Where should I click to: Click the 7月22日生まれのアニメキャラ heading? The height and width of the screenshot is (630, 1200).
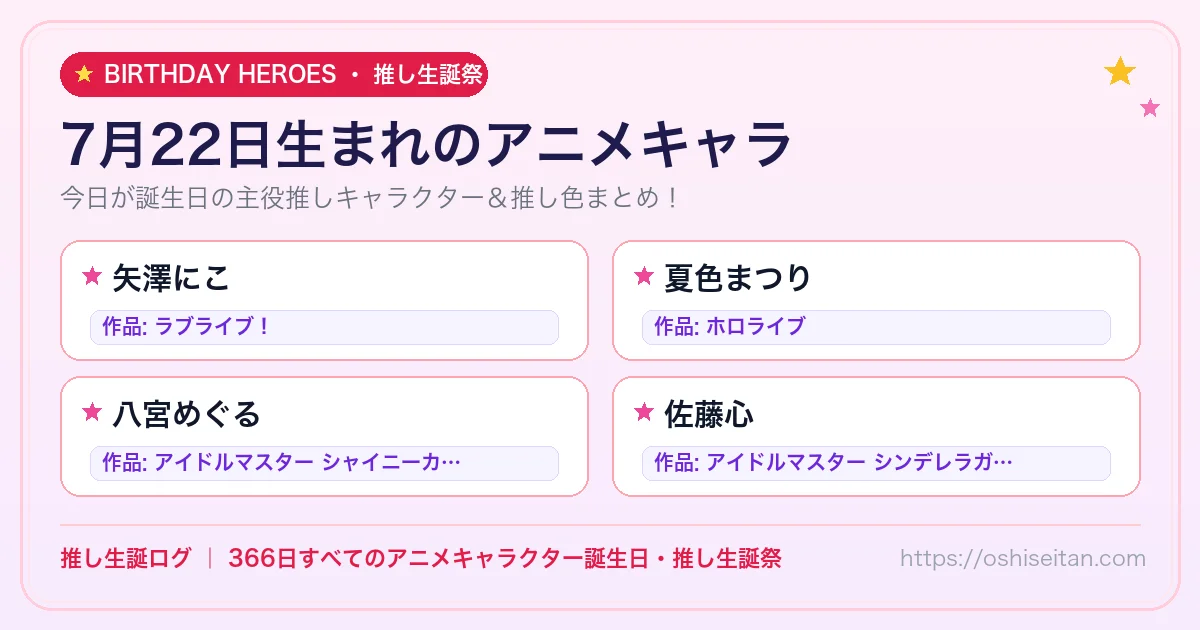click(427, 144)
